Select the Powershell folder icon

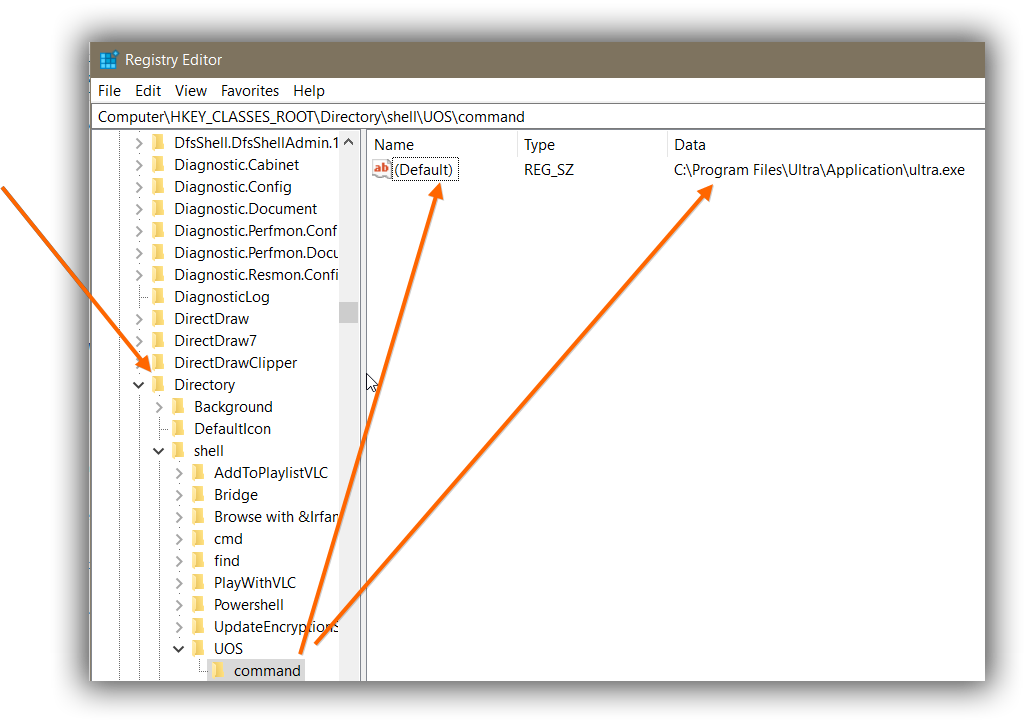click(198, 604)
